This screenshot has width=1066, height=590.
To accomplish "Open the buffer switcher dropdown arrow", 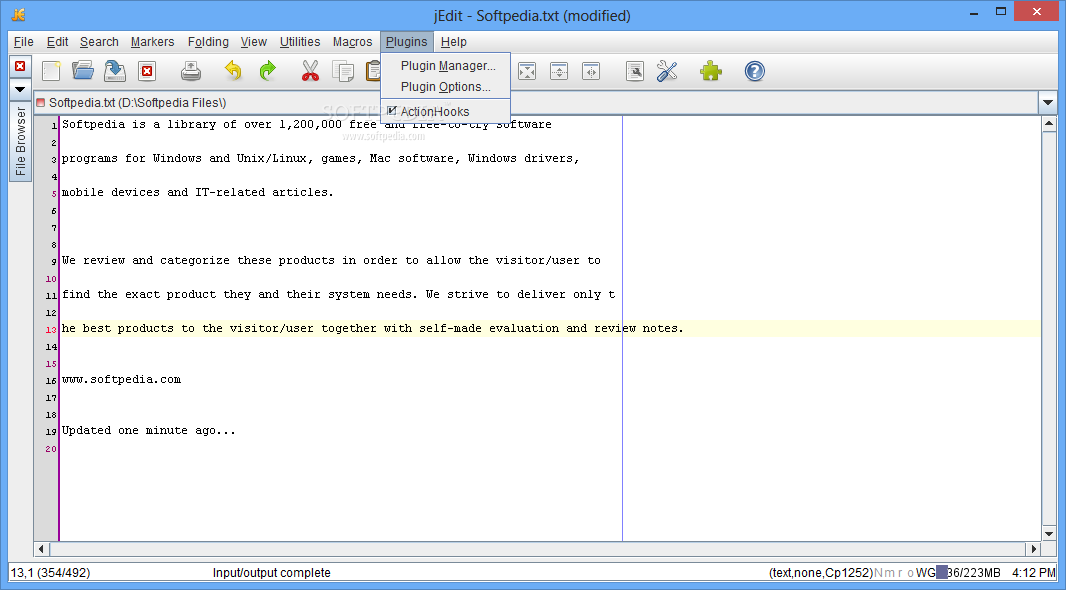I will [1048, 103].
